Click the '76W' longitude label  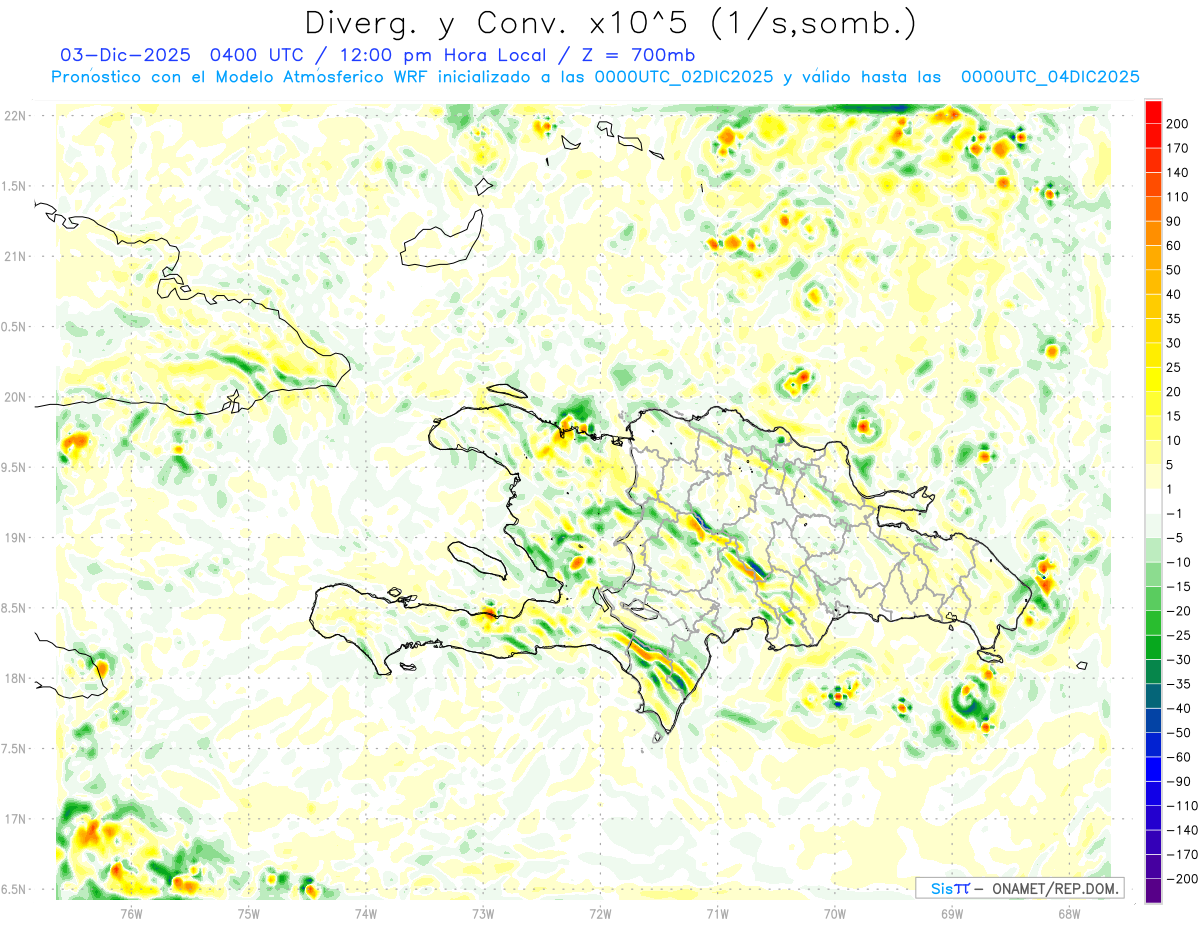click(131, 913)
